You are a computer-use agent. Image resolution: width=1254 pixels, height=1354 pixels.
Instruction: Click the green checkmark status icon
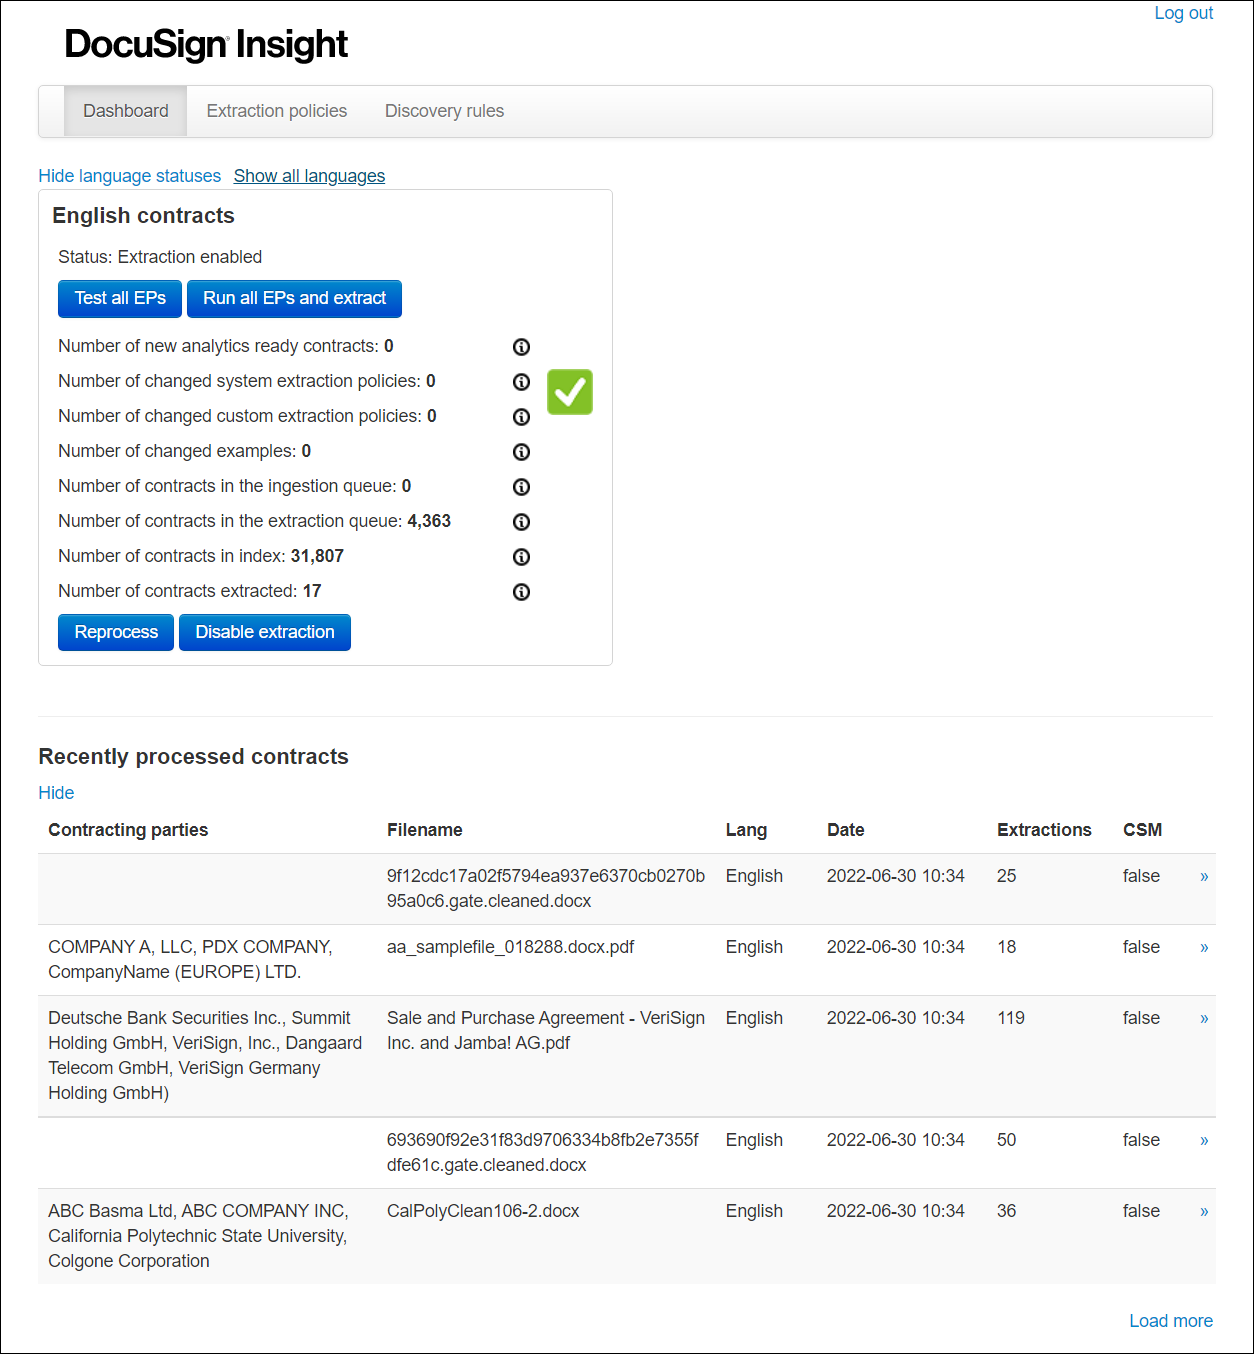tap(569, 392)
